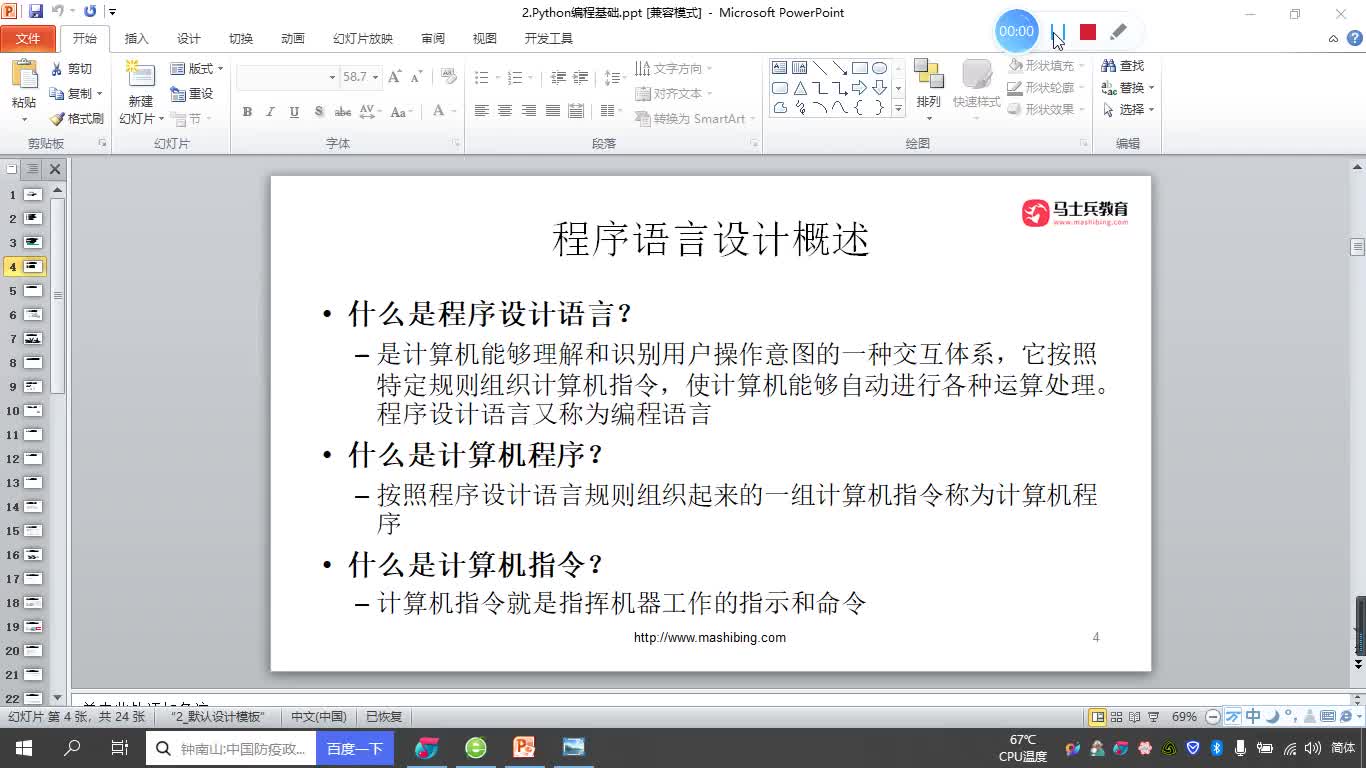This screenshot has height=768, width=1366.
Task: Toggle text shadow formatting
Action: 318,112
